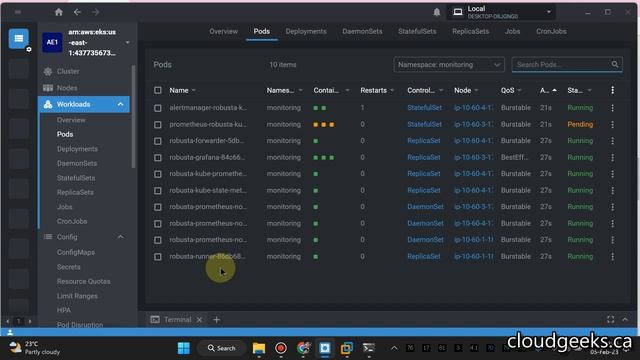Open File Explorer from taskbar
Screen dimensions: 640x360
(x=259, y=348)
